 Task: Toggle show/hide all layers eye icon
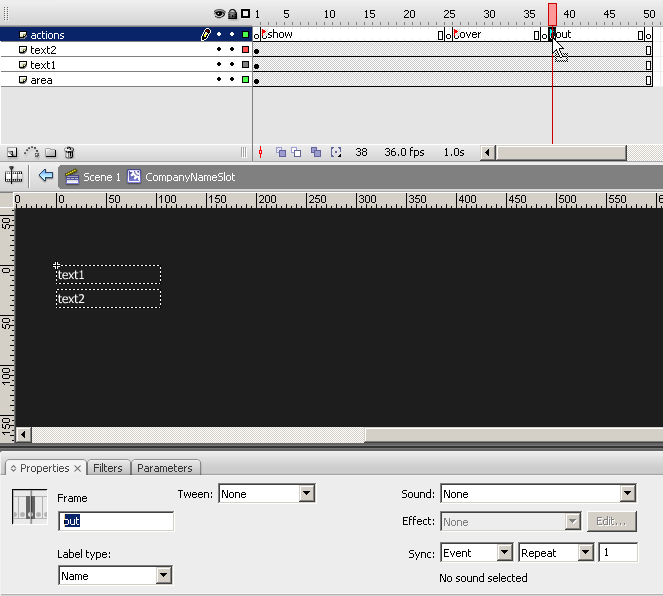219,13
